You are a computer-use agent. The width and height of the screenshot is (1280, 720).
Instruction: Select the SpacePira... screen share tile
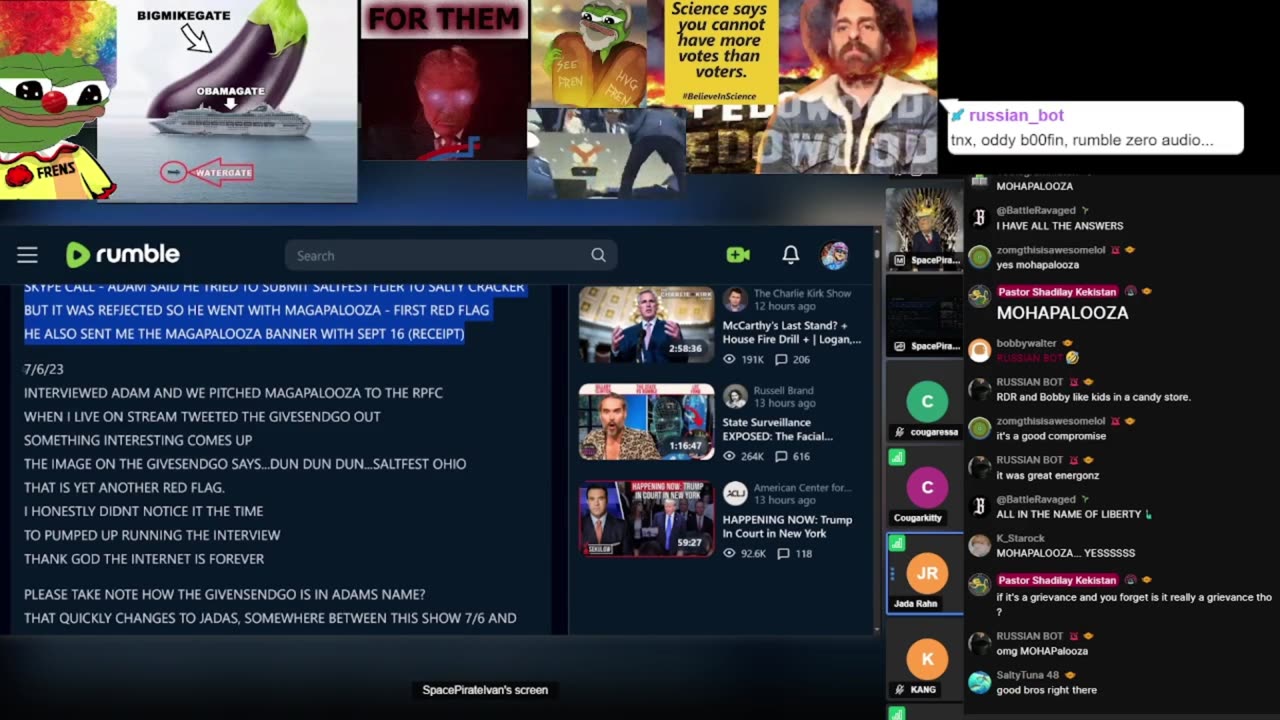[x=926, y=315]
